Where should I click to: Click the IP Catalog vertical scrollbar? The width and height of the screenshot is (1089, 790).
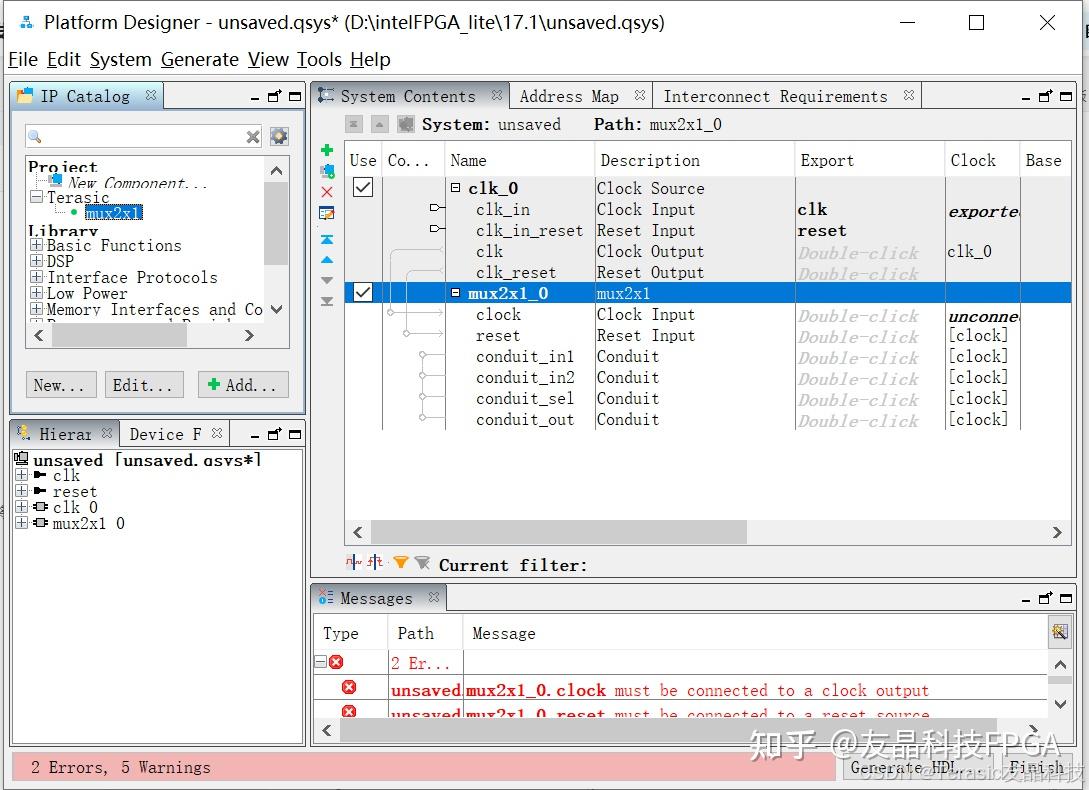coord(276,223)
